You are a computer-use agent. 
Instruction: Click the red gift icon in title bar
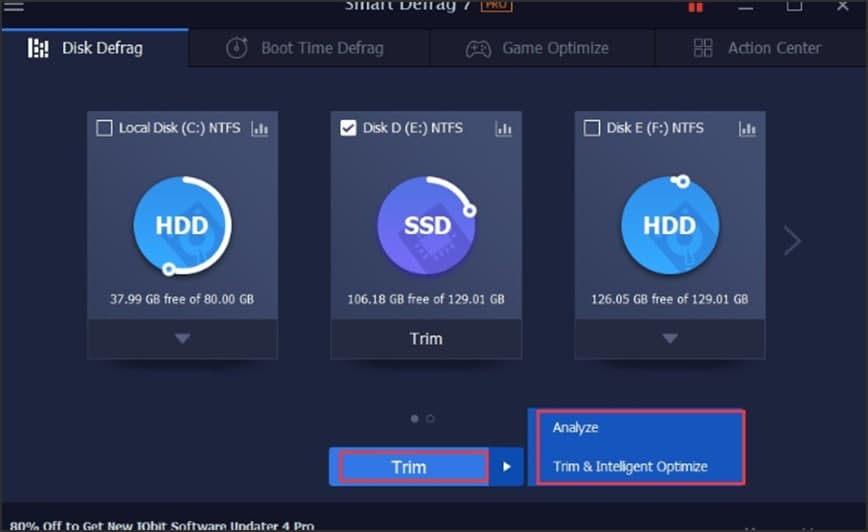695,7
